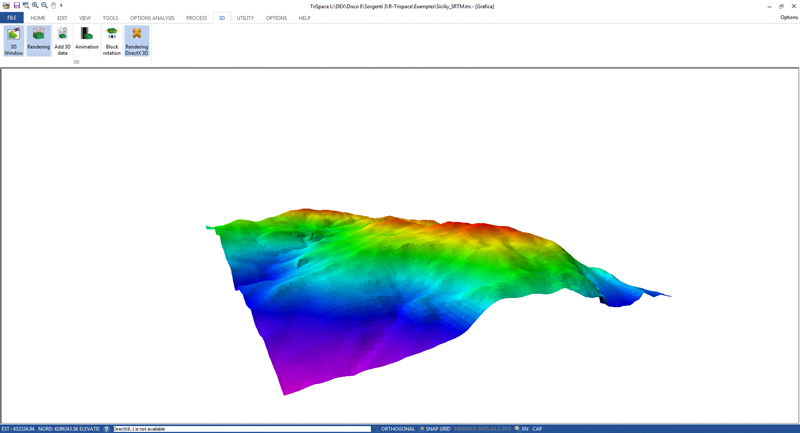The image size is (800, 433).
Task: Open the quick access toolbar dropdown arrow
Action: [61, 6]
